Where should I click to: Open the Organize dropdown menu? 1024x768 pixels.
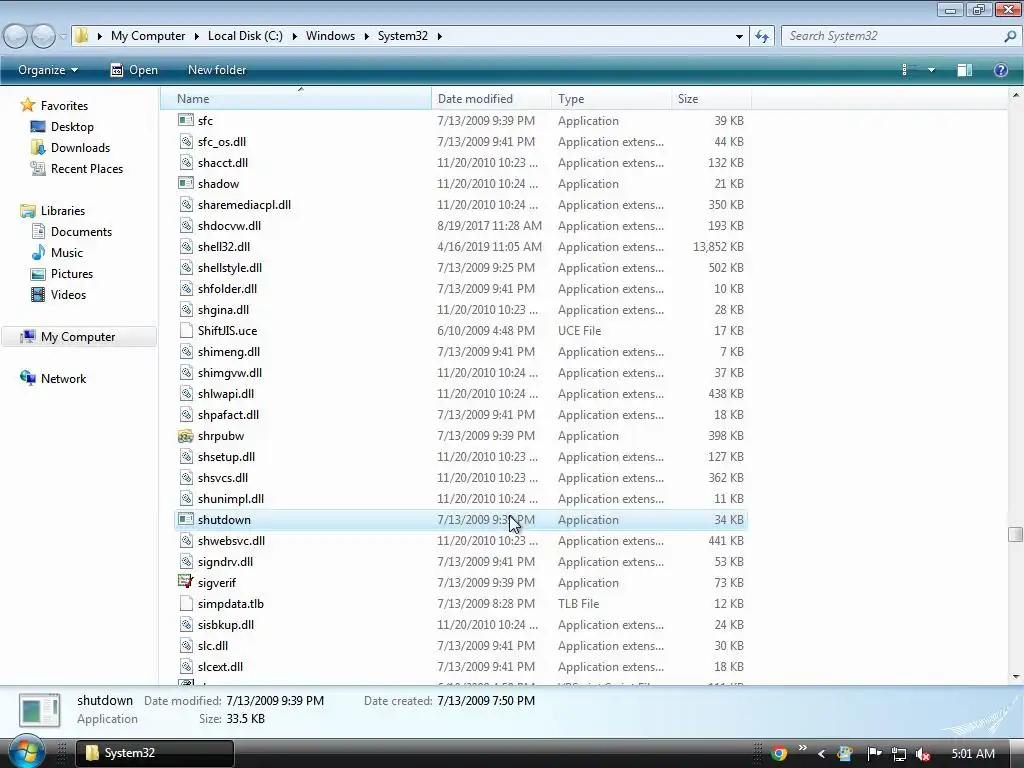48,70
